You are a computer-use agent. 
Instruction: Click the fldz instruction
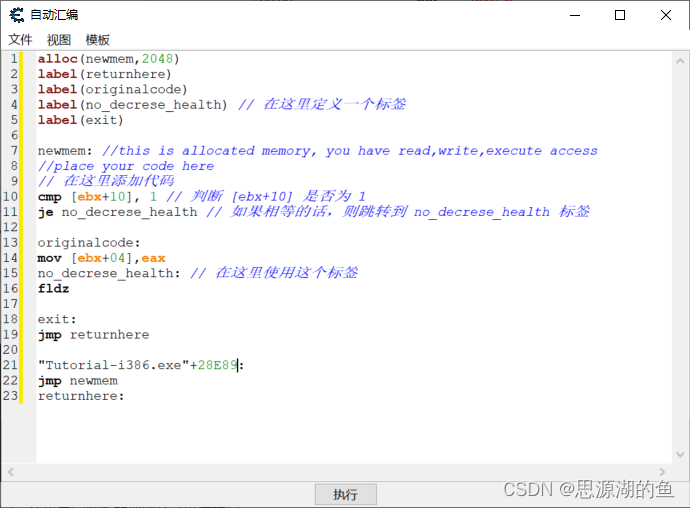[53, 288]
